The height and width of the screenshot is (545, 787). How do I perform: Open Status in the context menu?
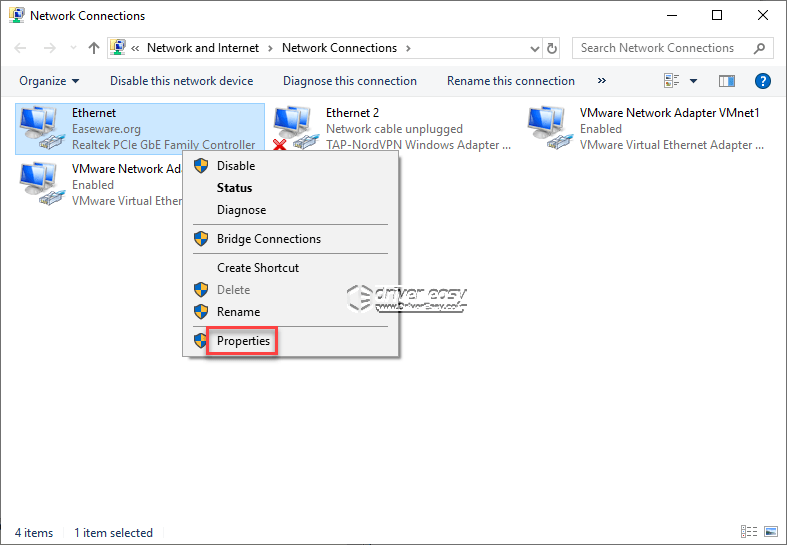tap(234, 188)
